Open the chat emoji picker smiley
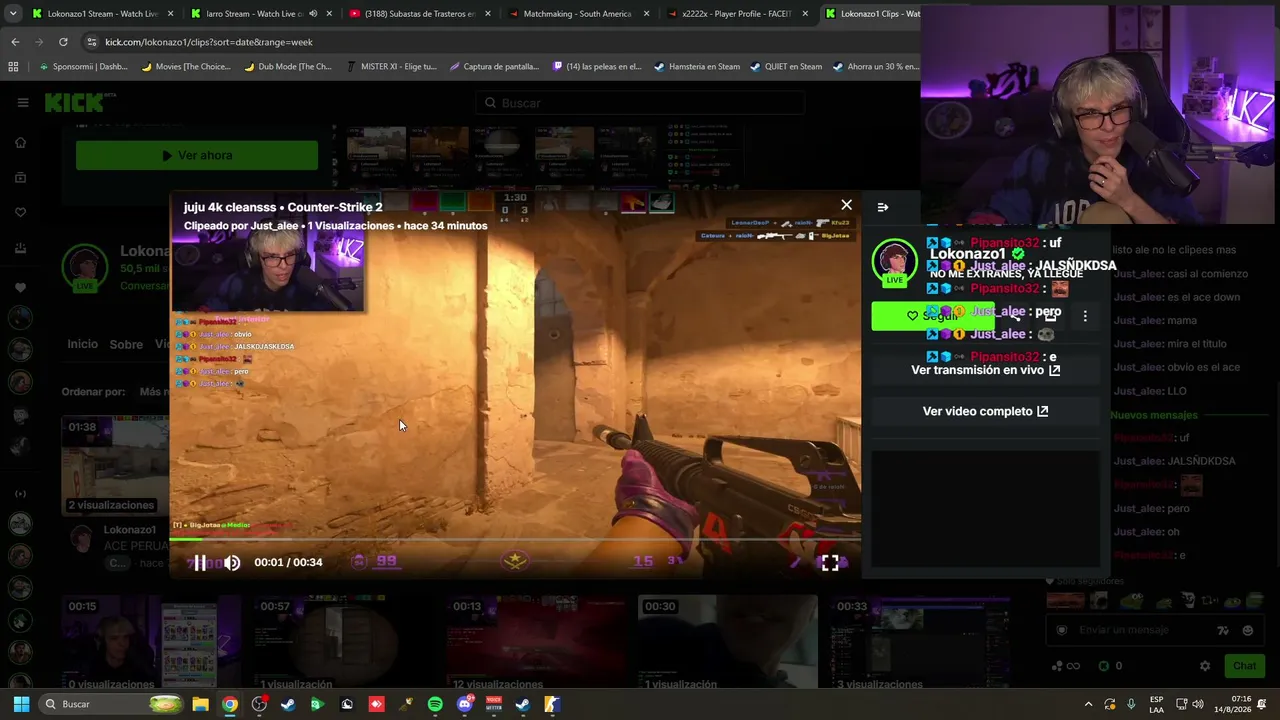Screen dimensions: 1280x720 point(1247,630)
